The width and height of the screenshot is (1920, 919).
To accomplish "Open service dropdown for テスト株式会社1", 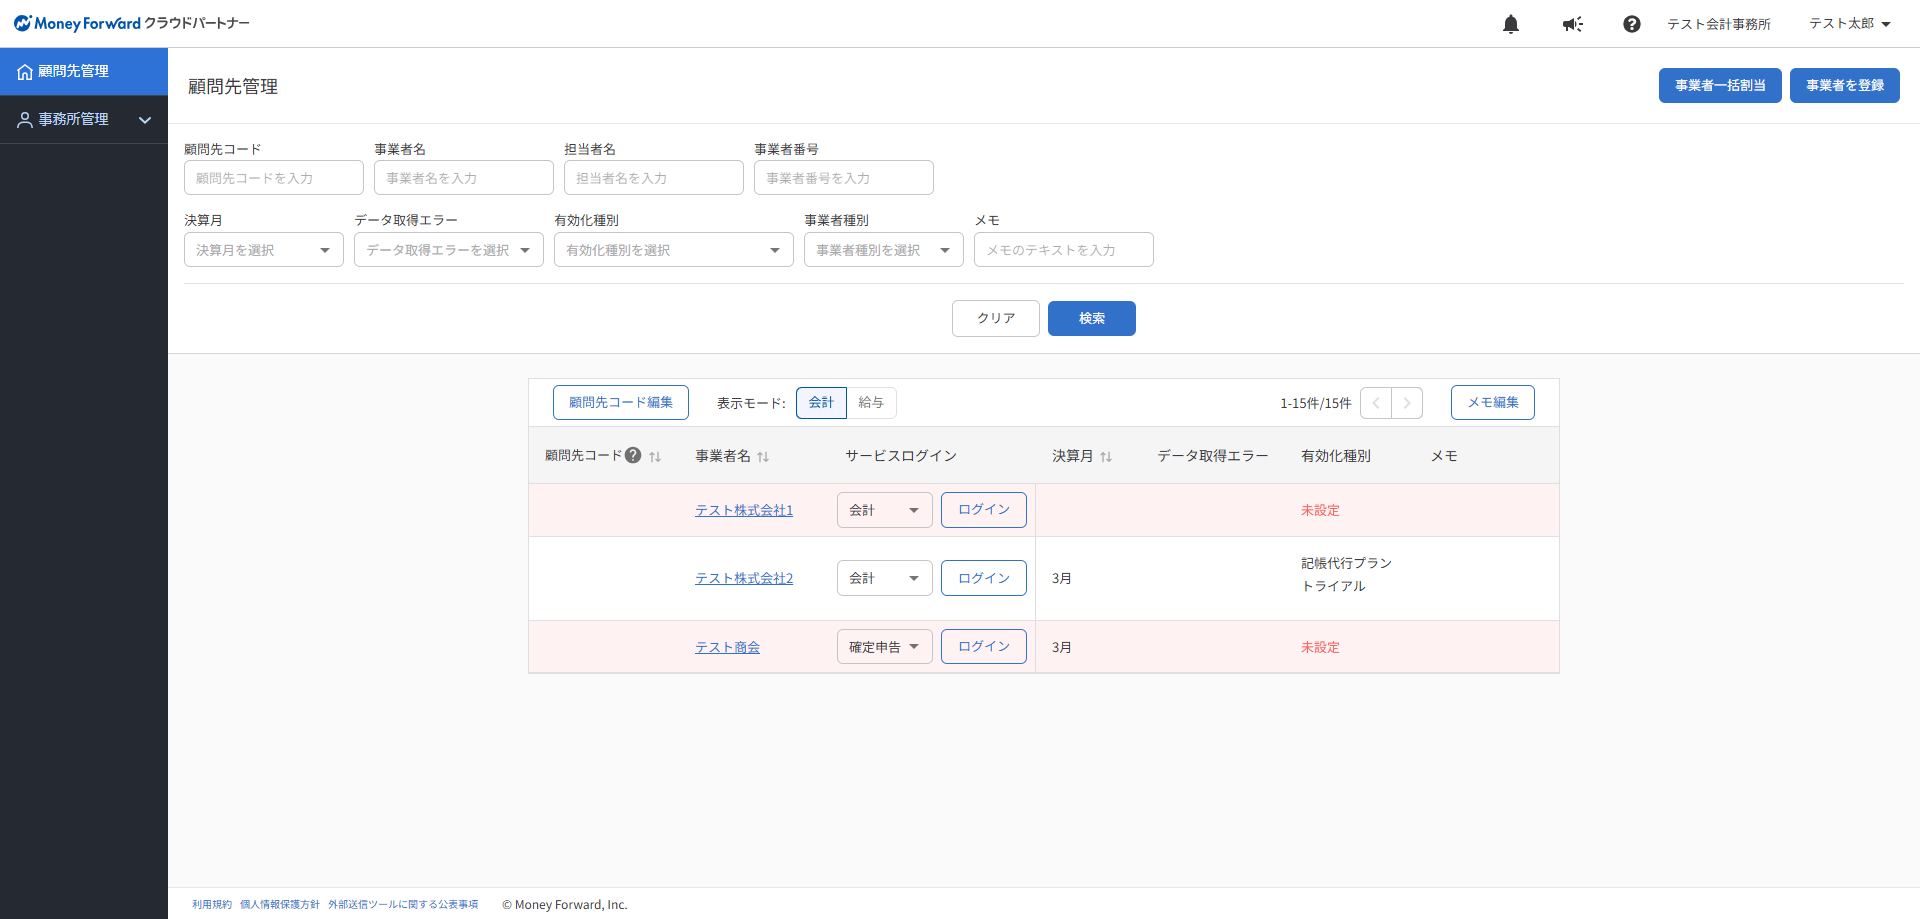I will [885, 510].
